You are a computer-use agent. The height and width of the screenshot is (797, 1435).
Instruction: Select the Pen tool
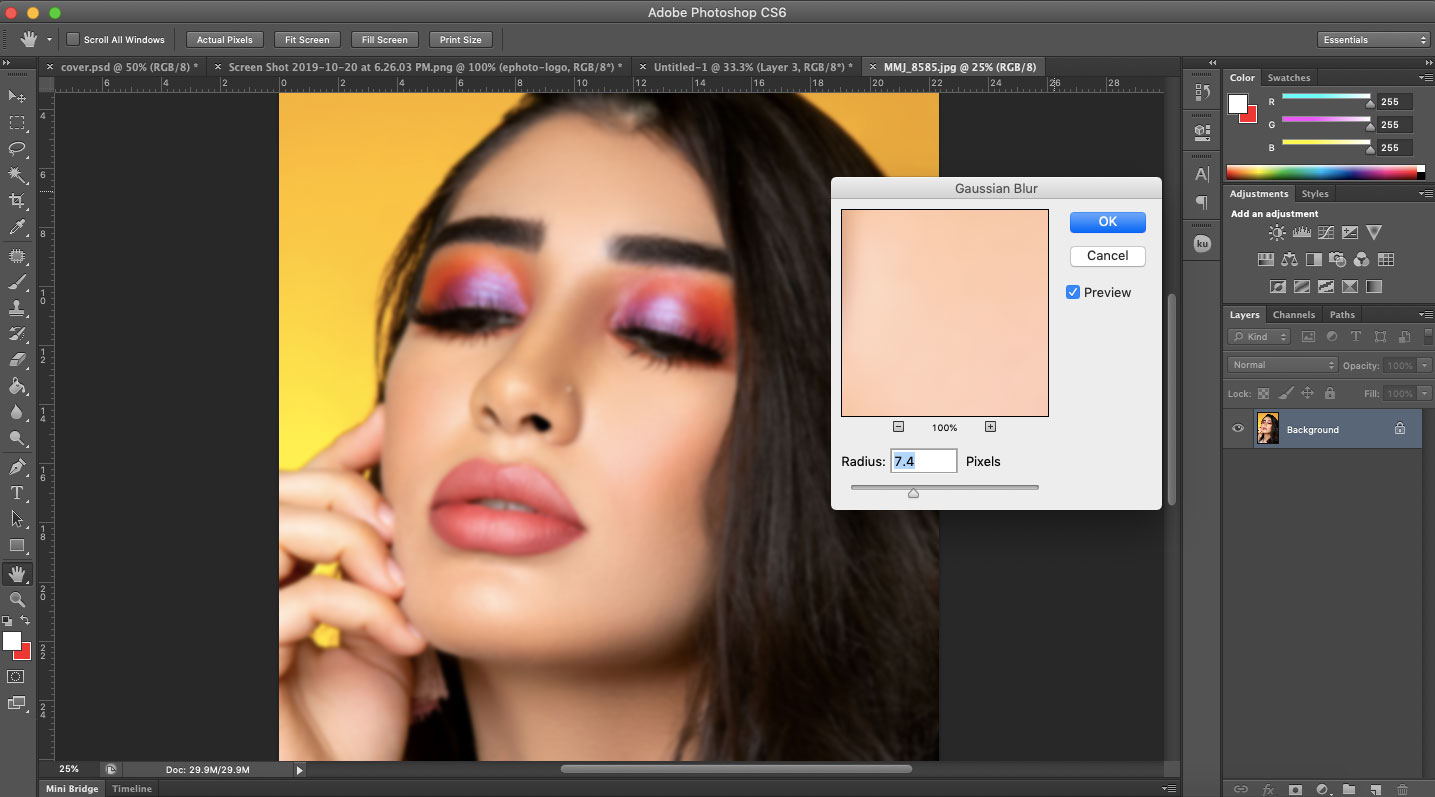17,467
